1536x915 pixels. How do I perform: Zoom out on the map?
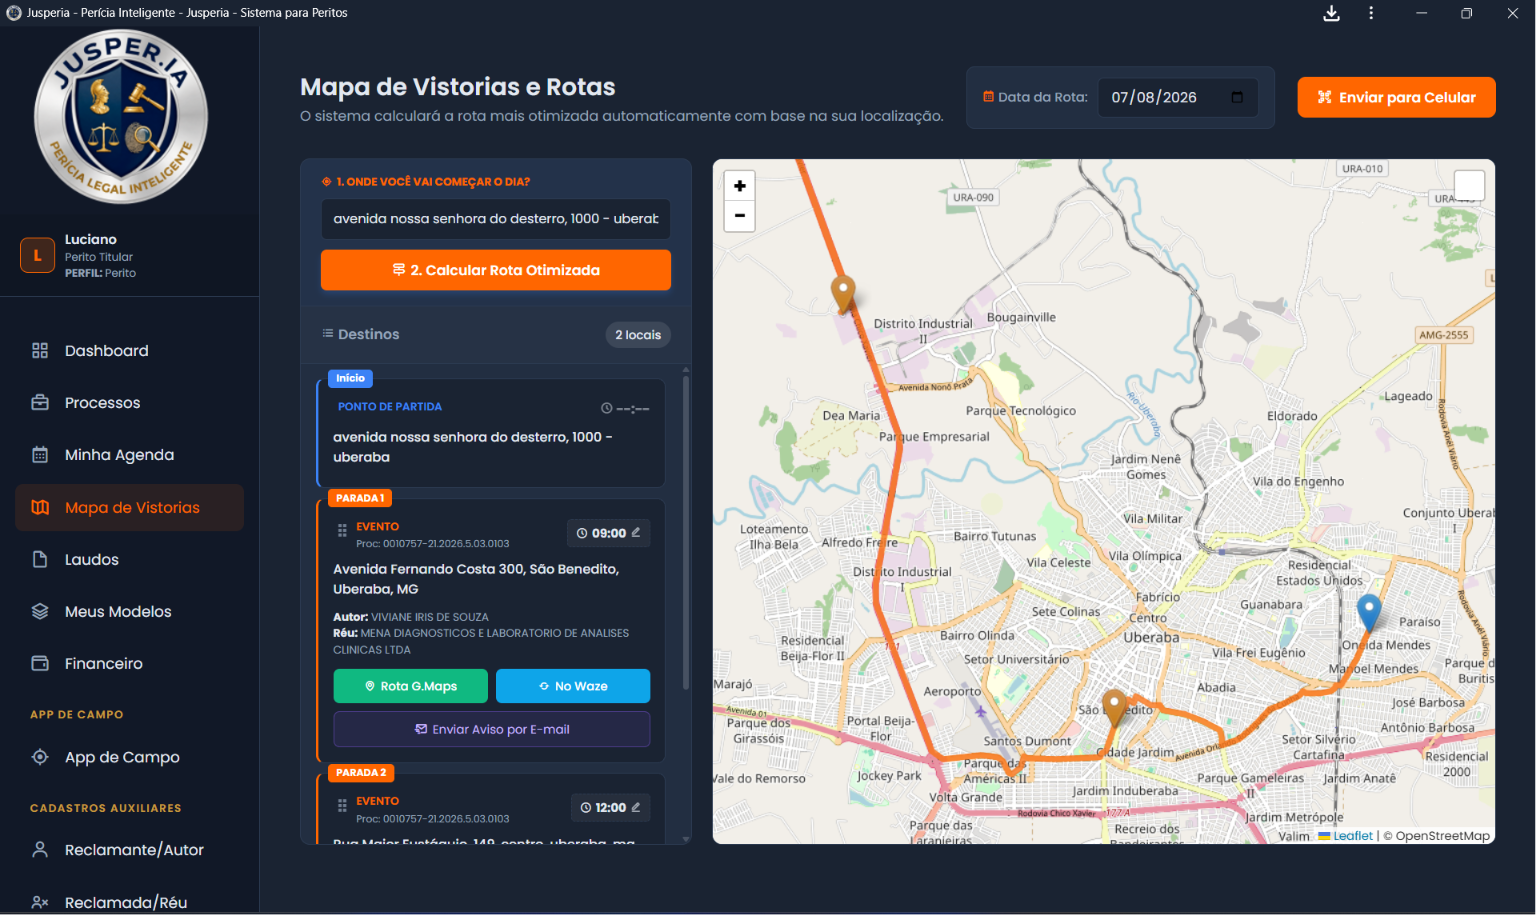tap(739, 216)
